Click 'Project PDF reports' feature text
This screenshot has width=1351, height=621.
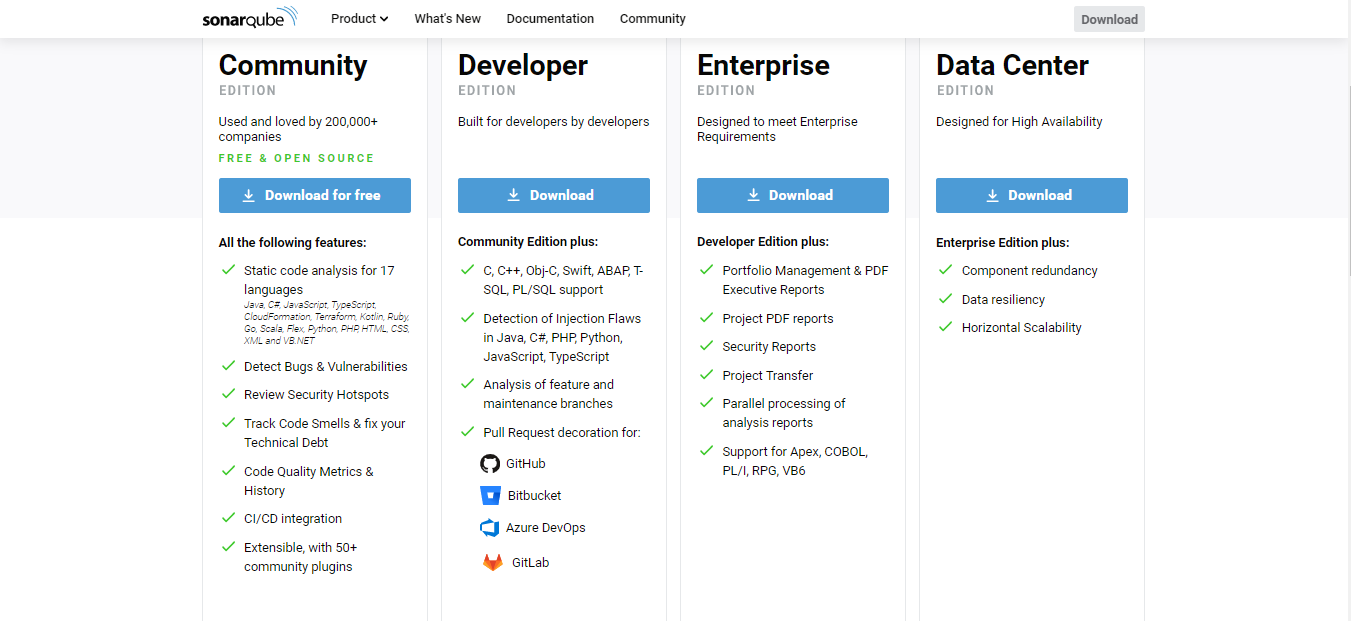pos(778,319)
